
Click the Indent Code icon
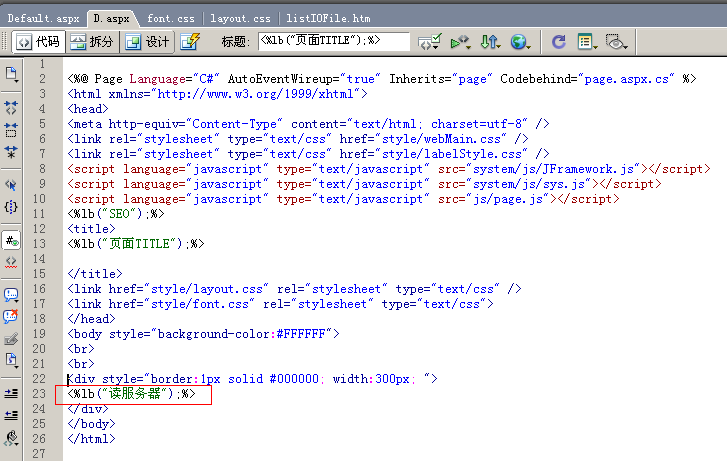pyautogui.click(x=11, y=393)
